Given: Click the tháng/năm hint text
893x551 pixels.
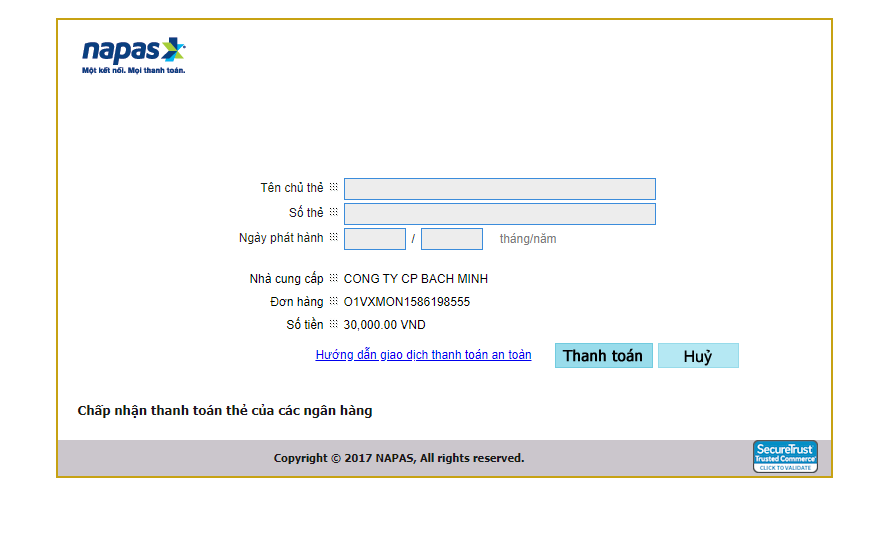Looking at the screenshot, I should click(x=528, y=239).
